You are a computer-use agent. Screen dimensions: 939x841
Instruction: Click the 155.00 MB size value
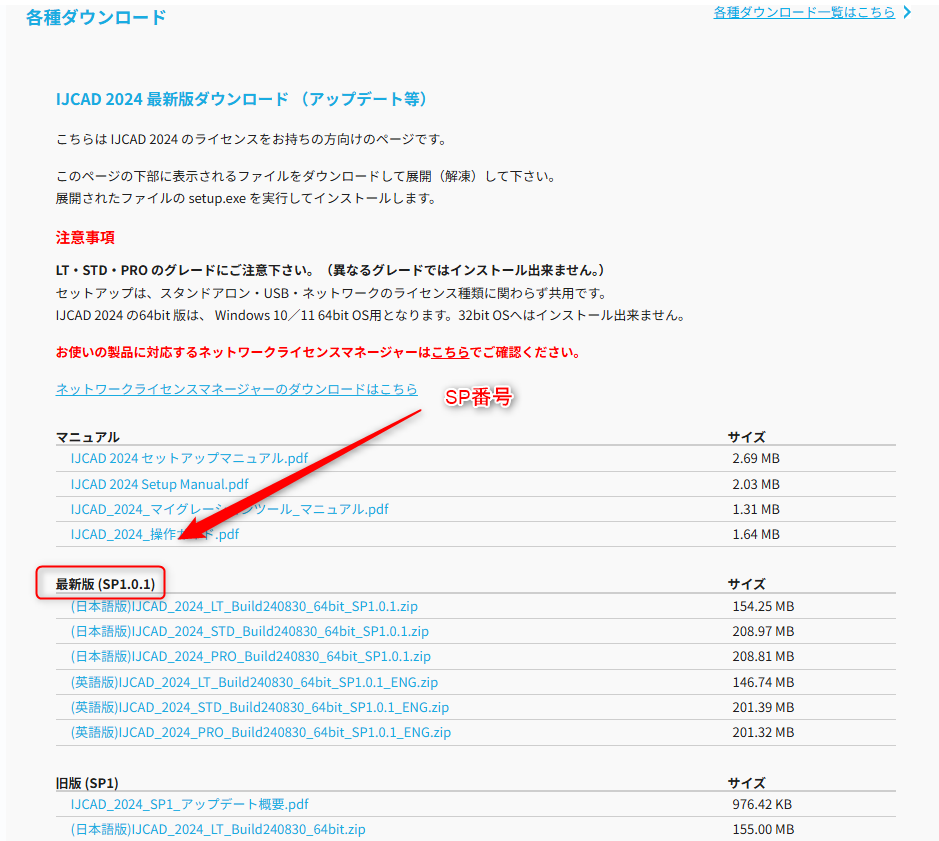point(763,830)
